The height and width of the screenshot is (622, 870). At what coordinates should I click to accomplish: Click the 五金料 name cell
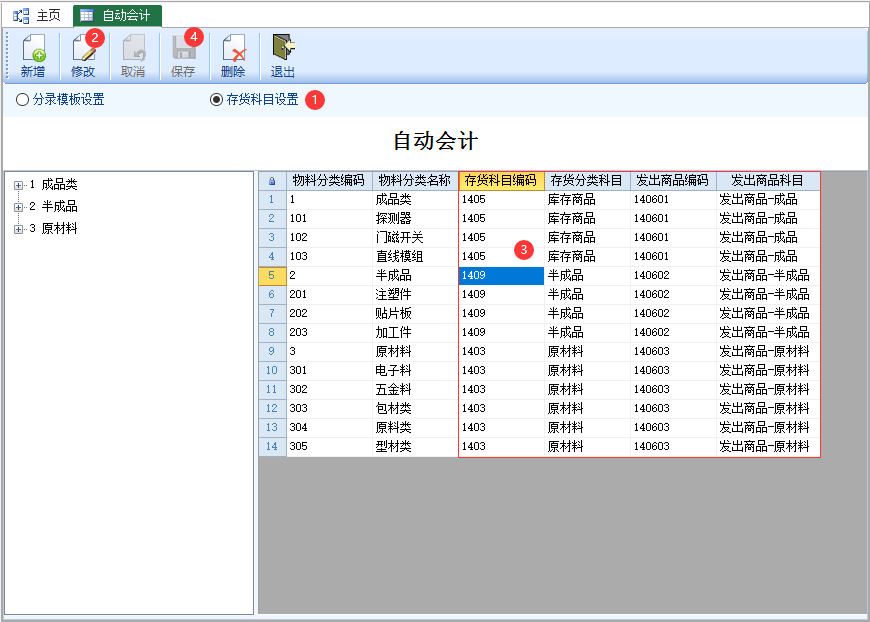tap(415, 390)
